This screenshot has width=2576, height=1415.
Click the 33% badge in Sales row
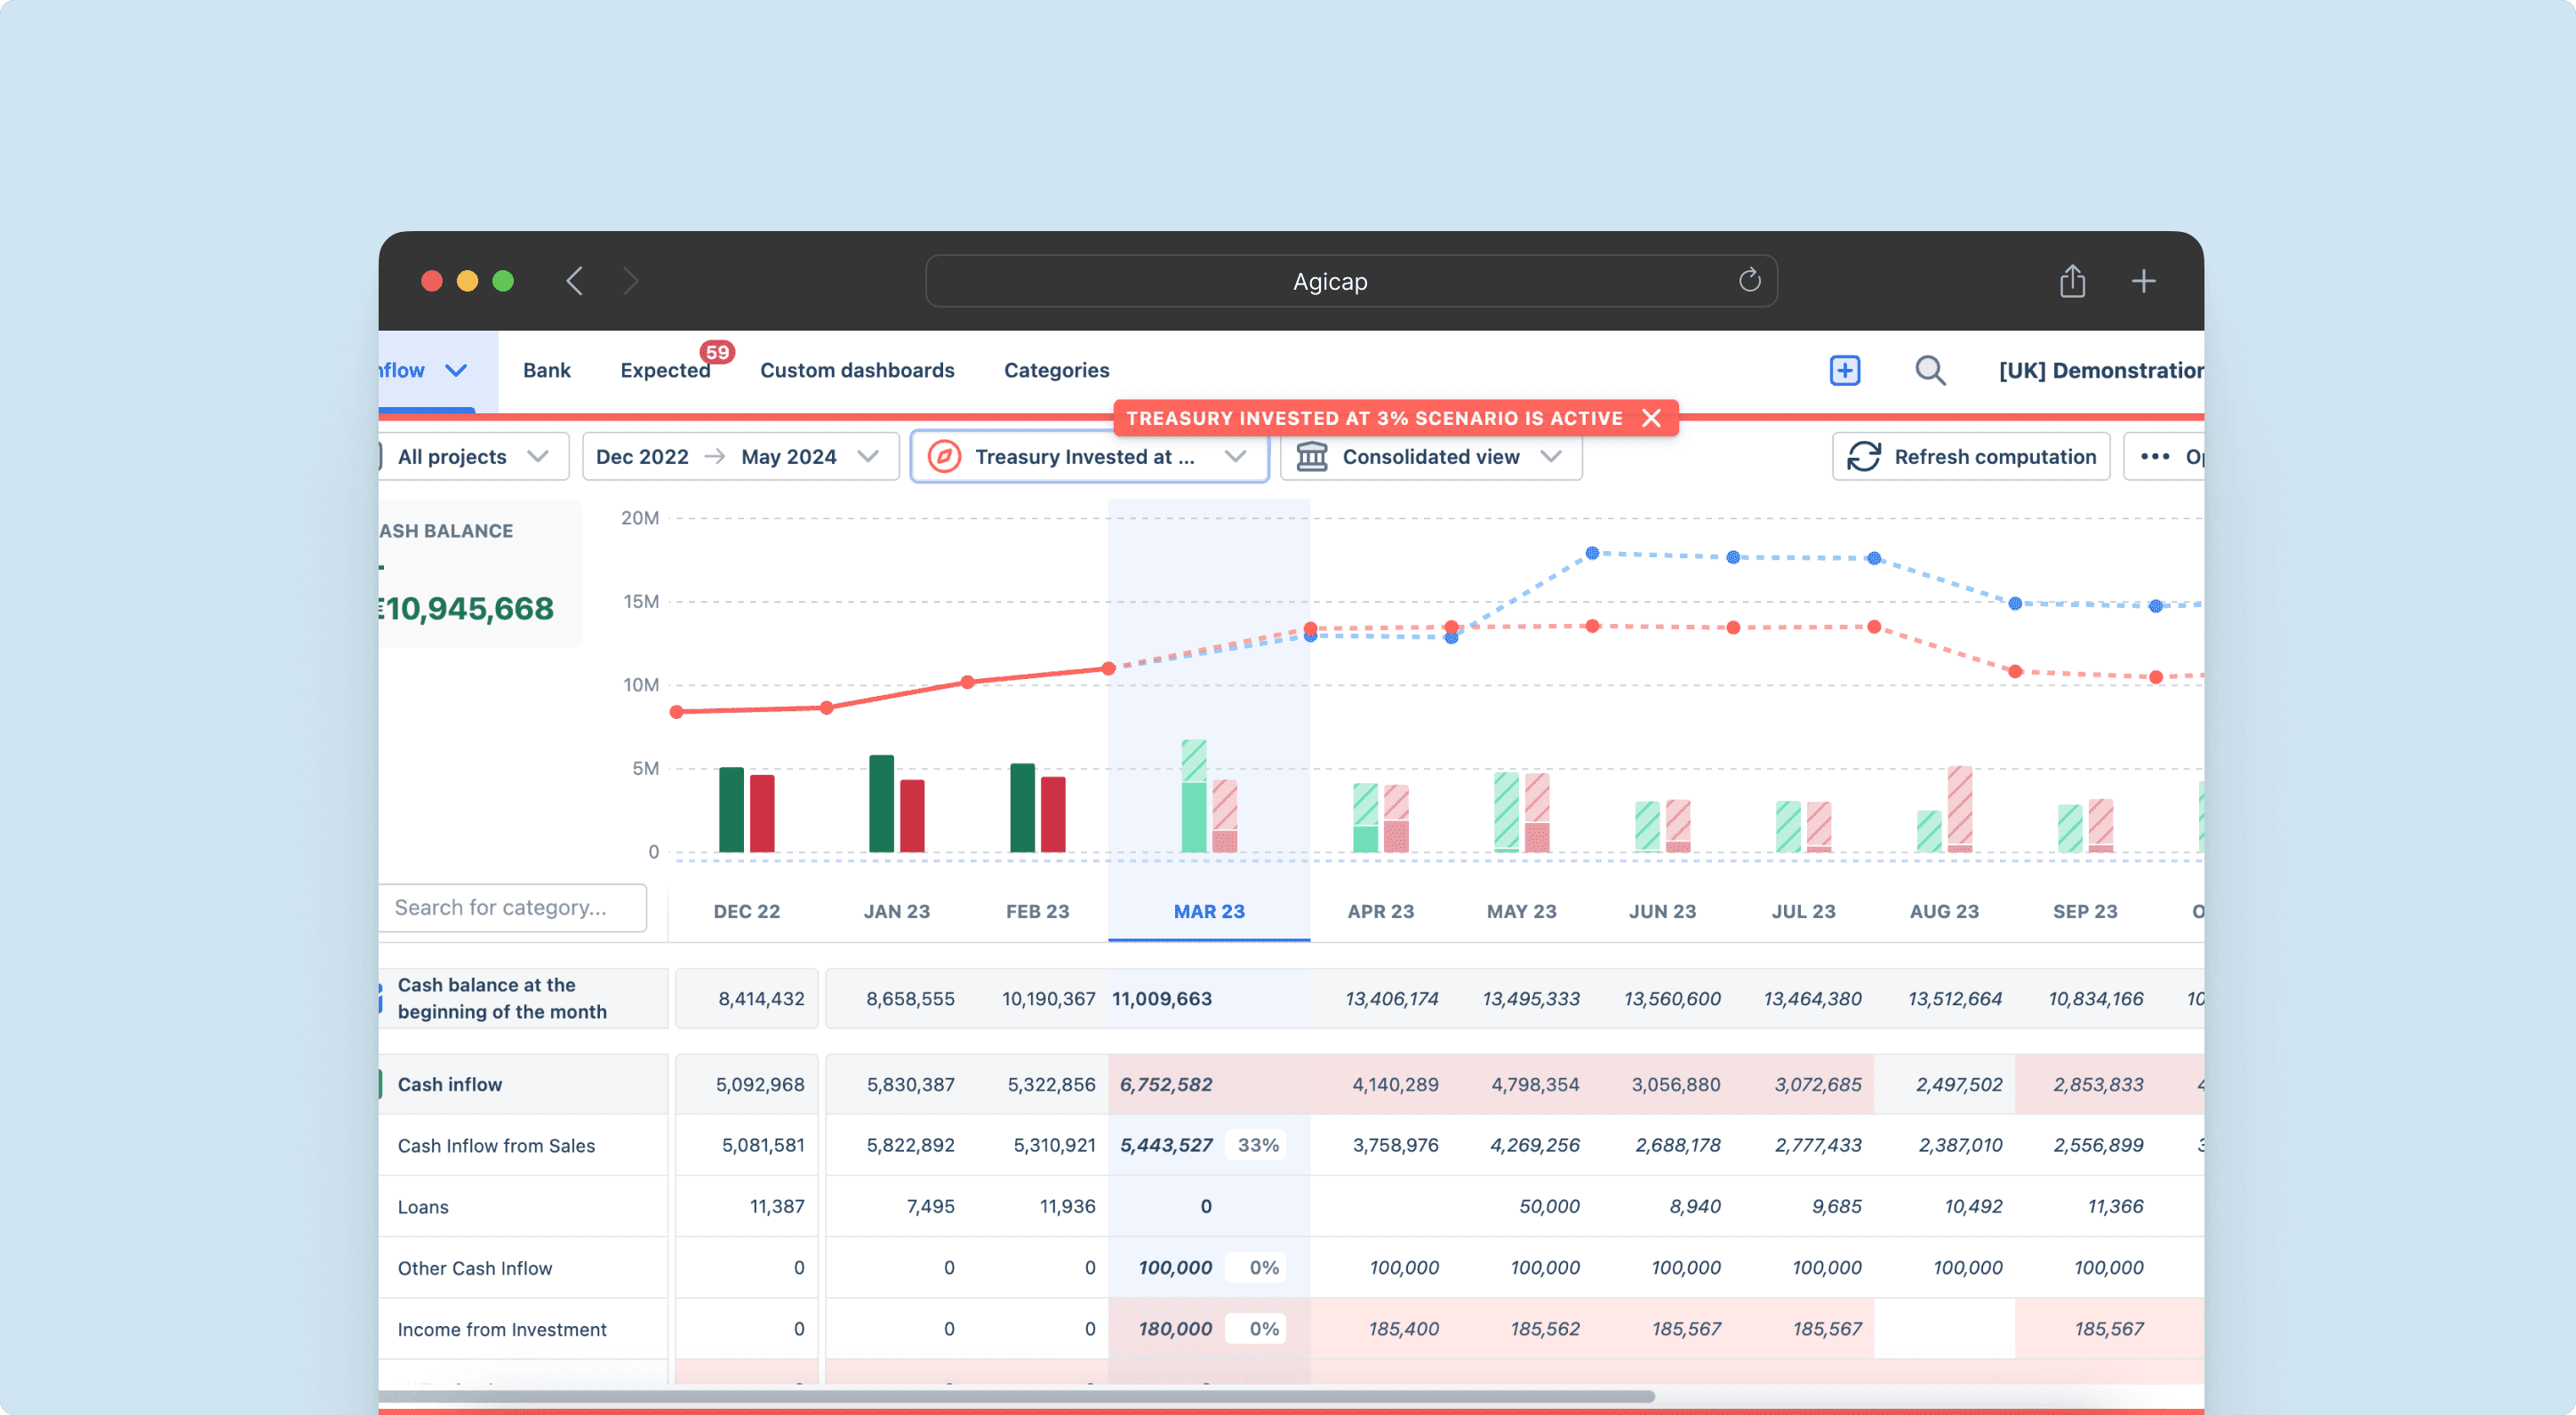click(x=1258, y=1145)
